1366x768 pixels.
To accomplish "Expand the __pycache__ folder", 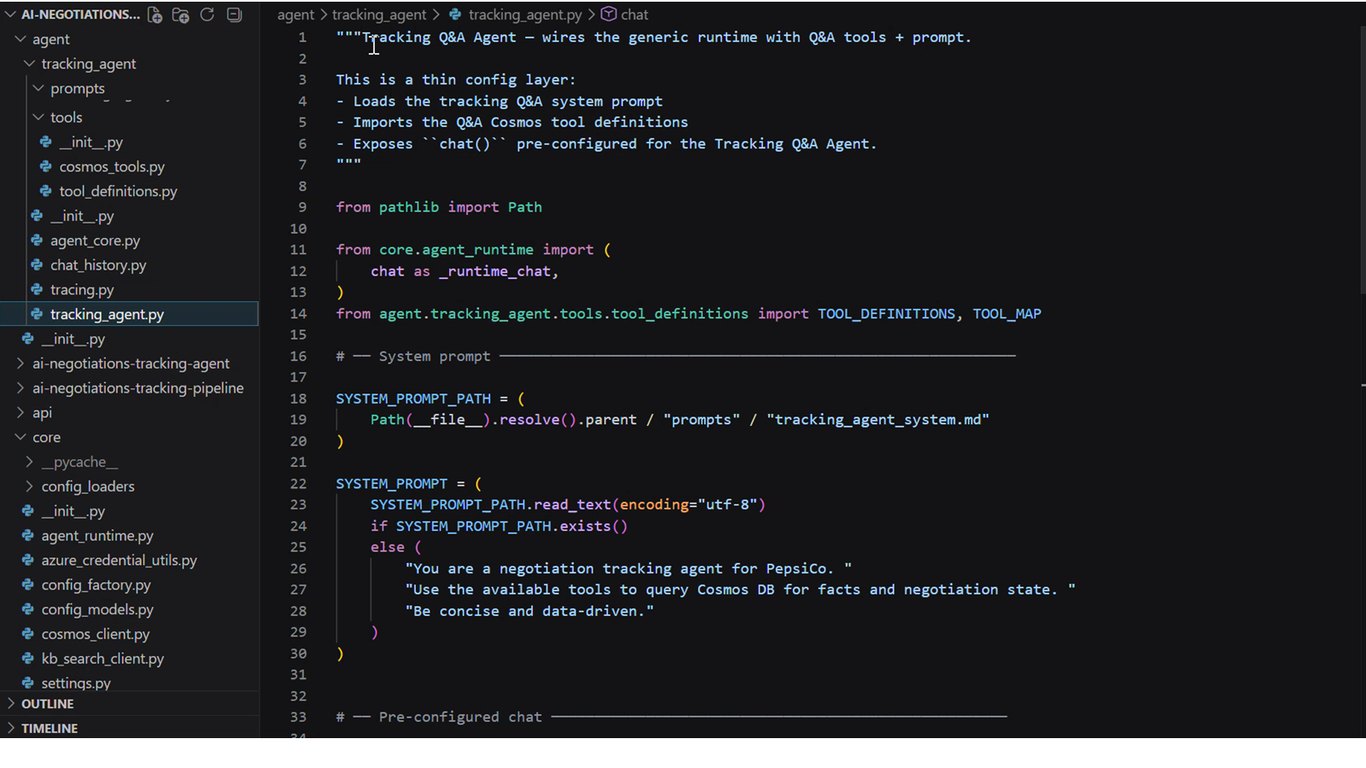I will pos(29,462).
